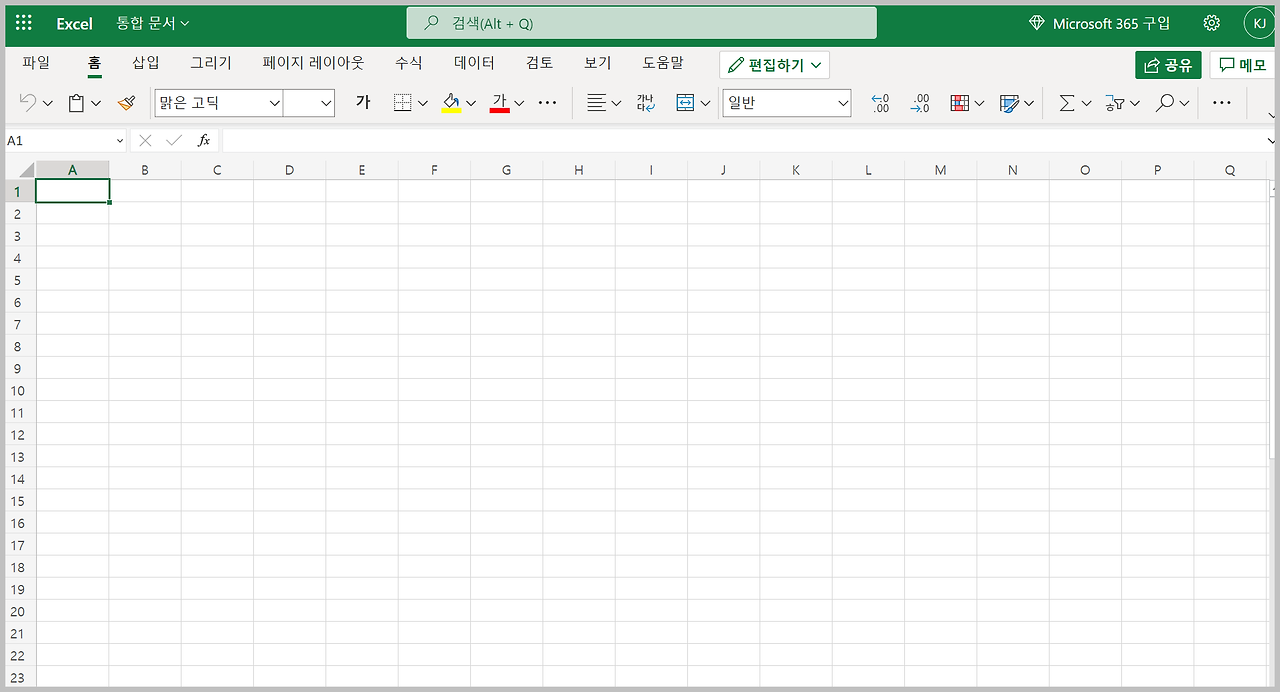The width and height of the screenshot is (1280, 692).
Task: Apply the red font color
Action: [x=500, y=103]
